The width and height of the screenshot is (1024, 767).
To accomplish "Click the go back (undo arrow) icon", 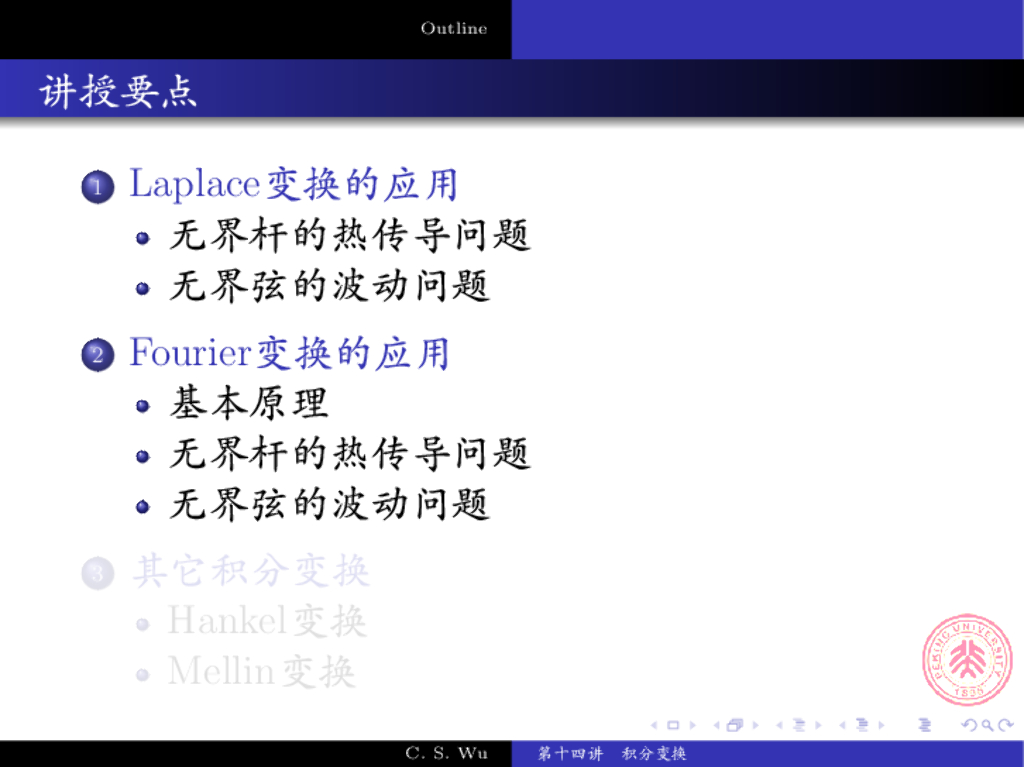I will click(x=970, y=725).
